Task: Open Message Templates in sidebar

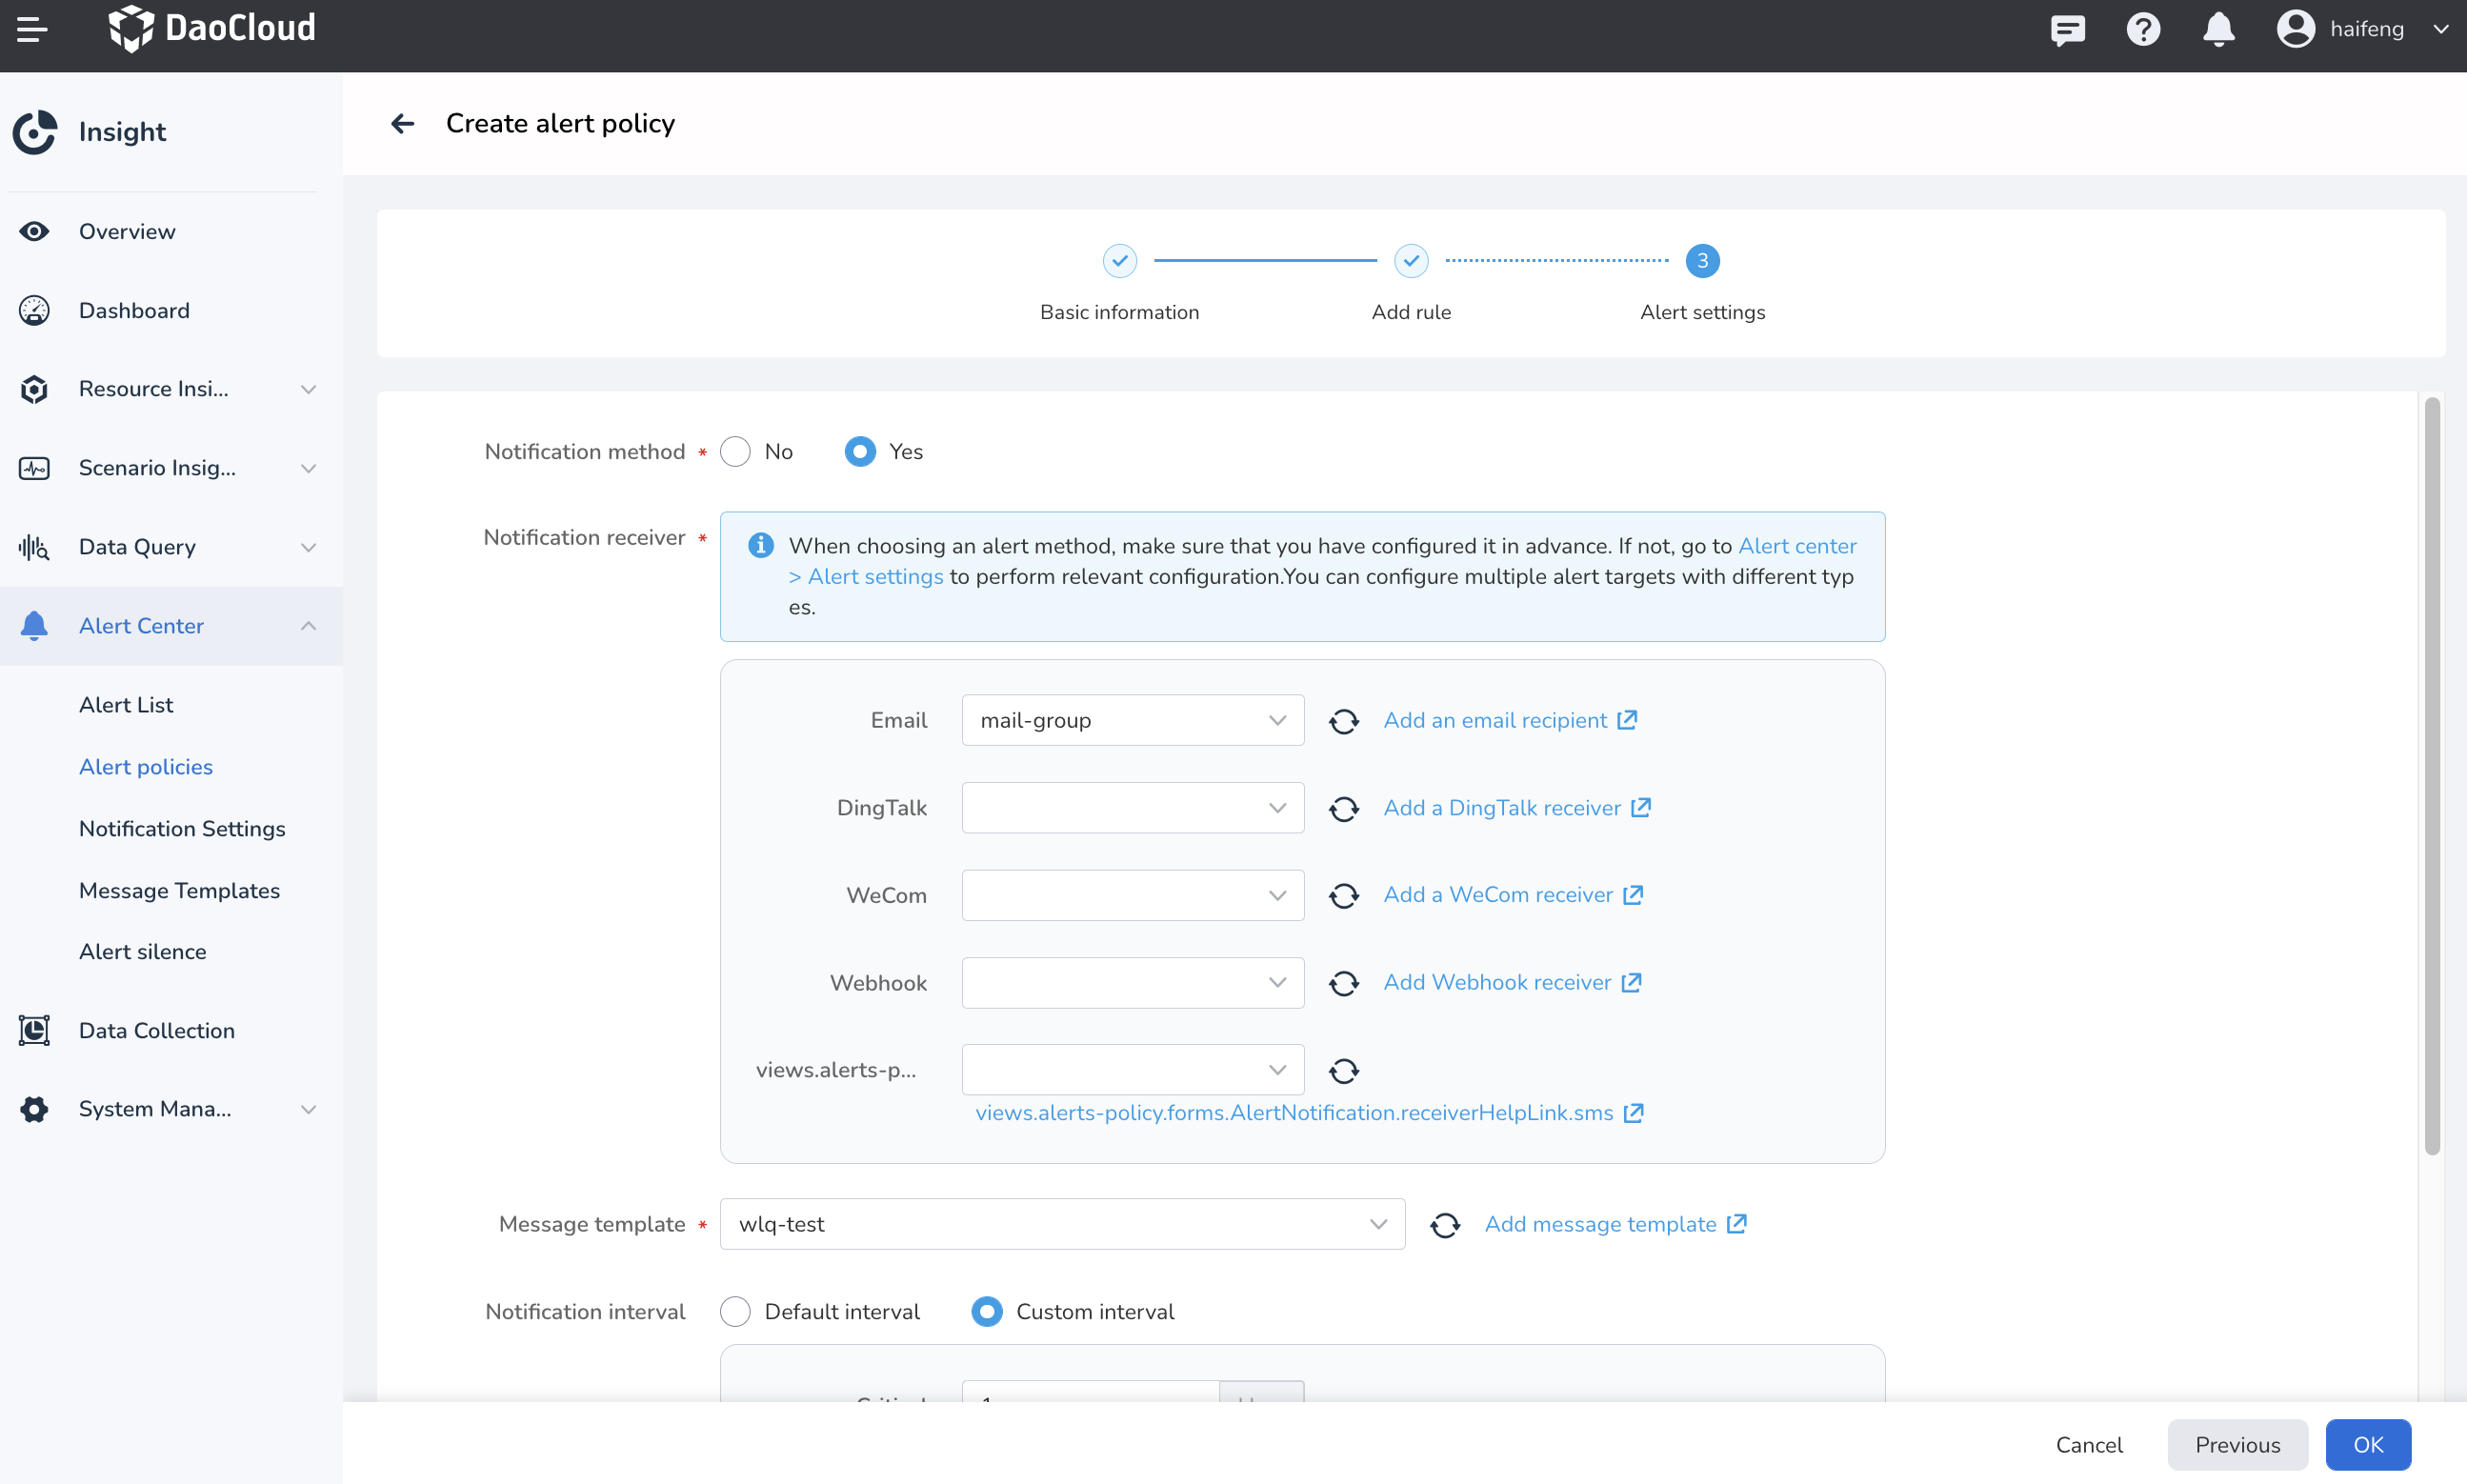Action: 179,891
